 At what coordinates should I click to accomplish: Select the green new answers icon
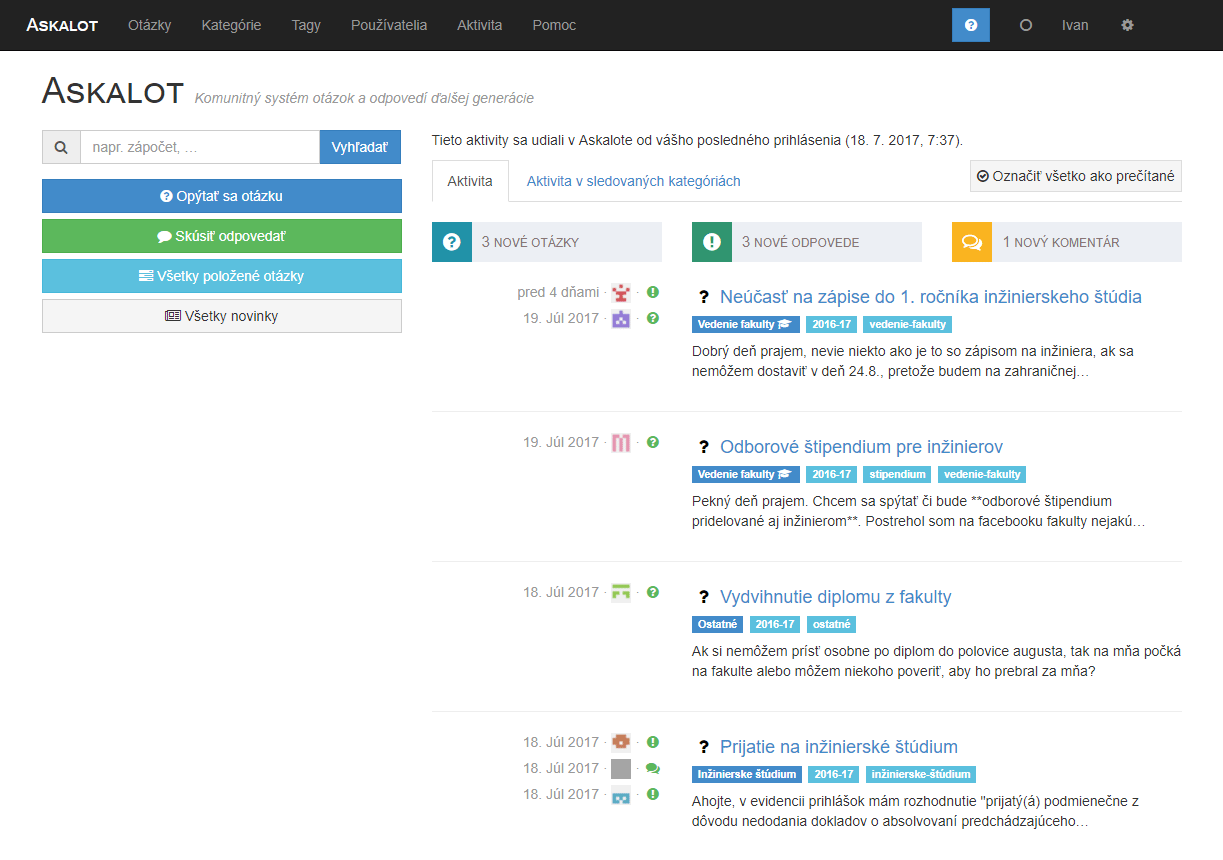tap(711, 242)
